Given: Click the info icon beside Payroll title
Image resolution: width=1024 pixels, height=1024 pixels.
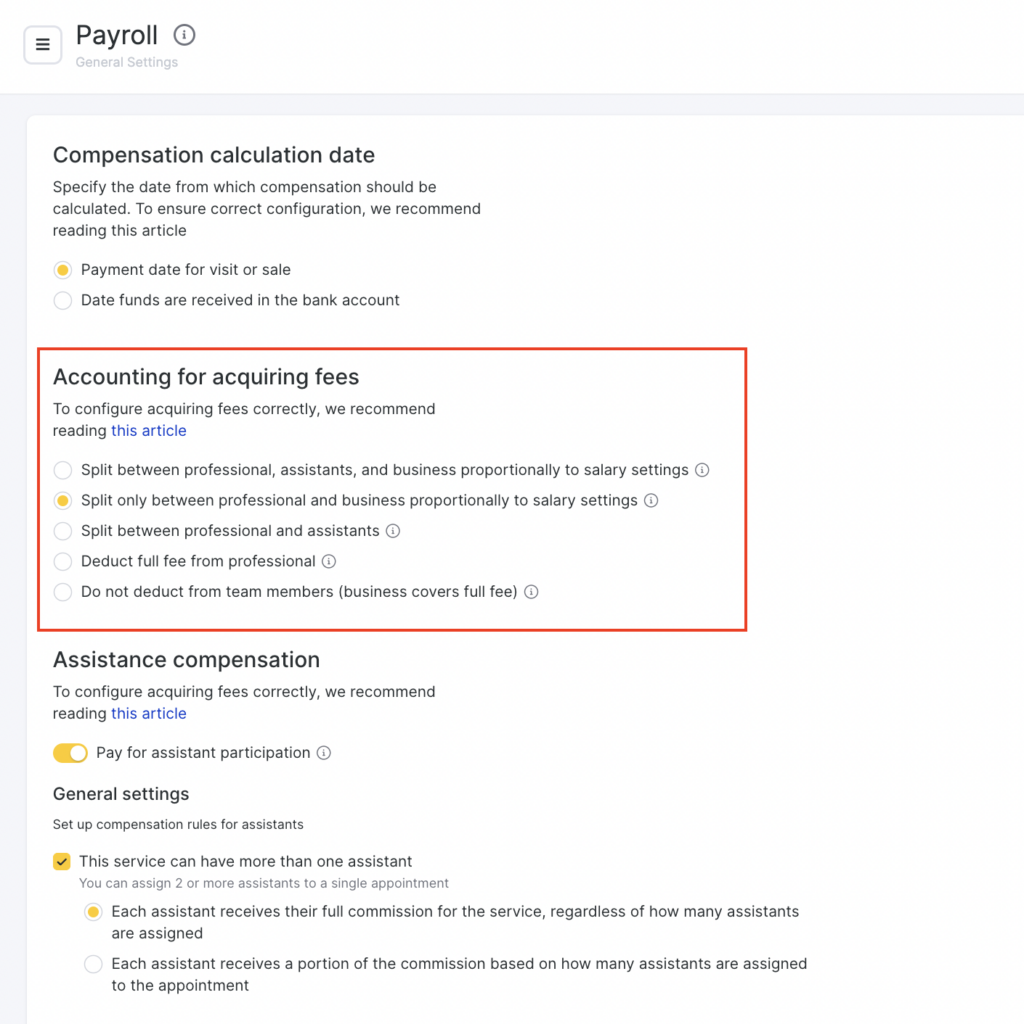Looking at the screenshot, I should (x=184, y=36).
